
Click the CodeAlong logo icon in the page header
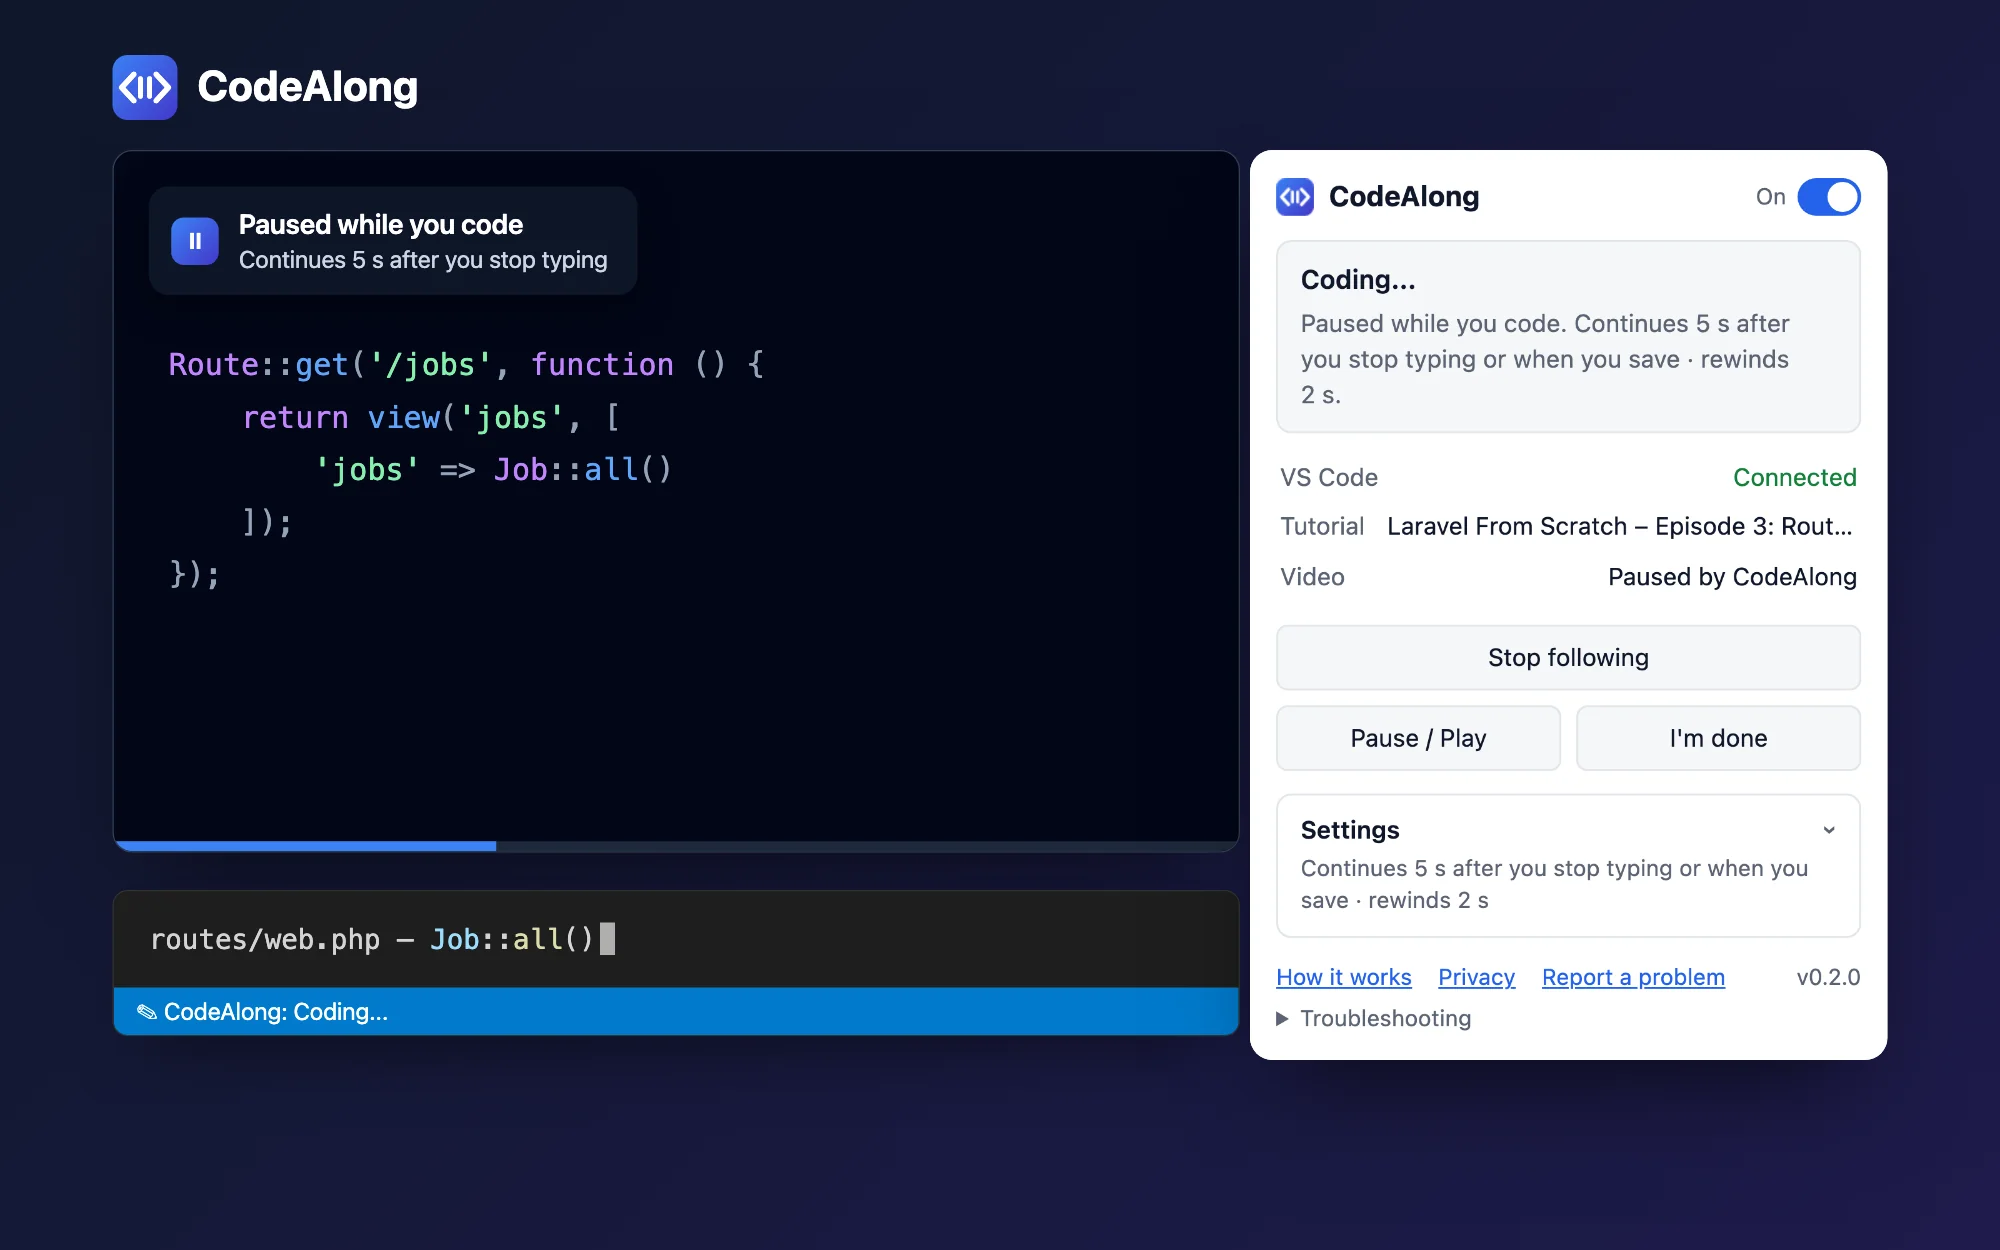[x=145, y=87]
